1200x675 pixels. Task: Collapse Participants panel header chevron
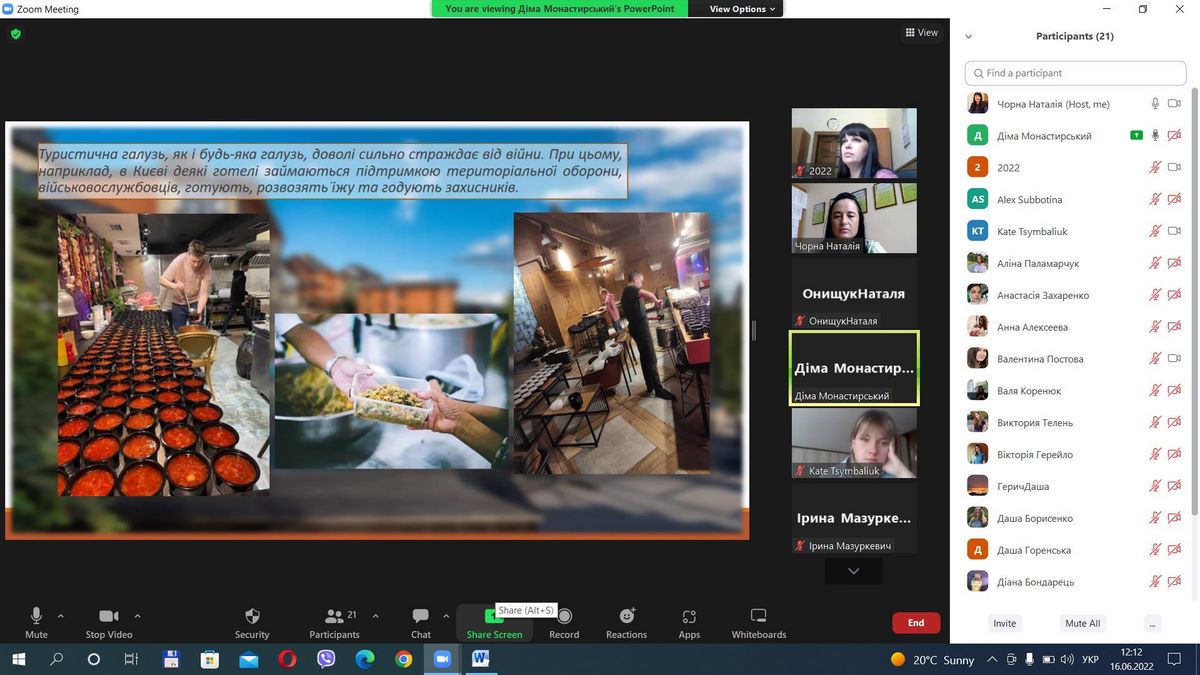pos(968,37)
